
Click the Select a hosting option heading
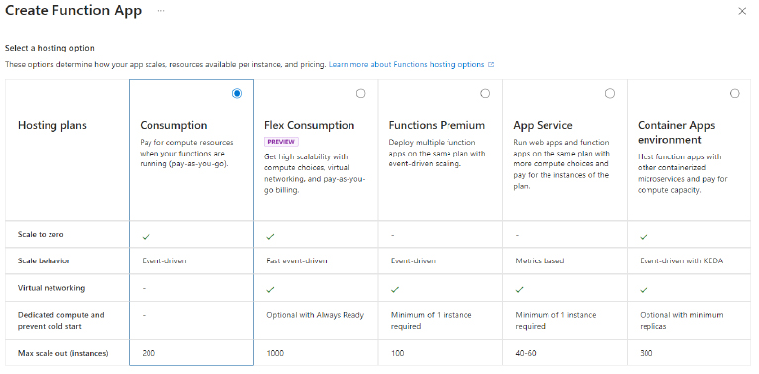pyautogui.click(x=49, y=48)
